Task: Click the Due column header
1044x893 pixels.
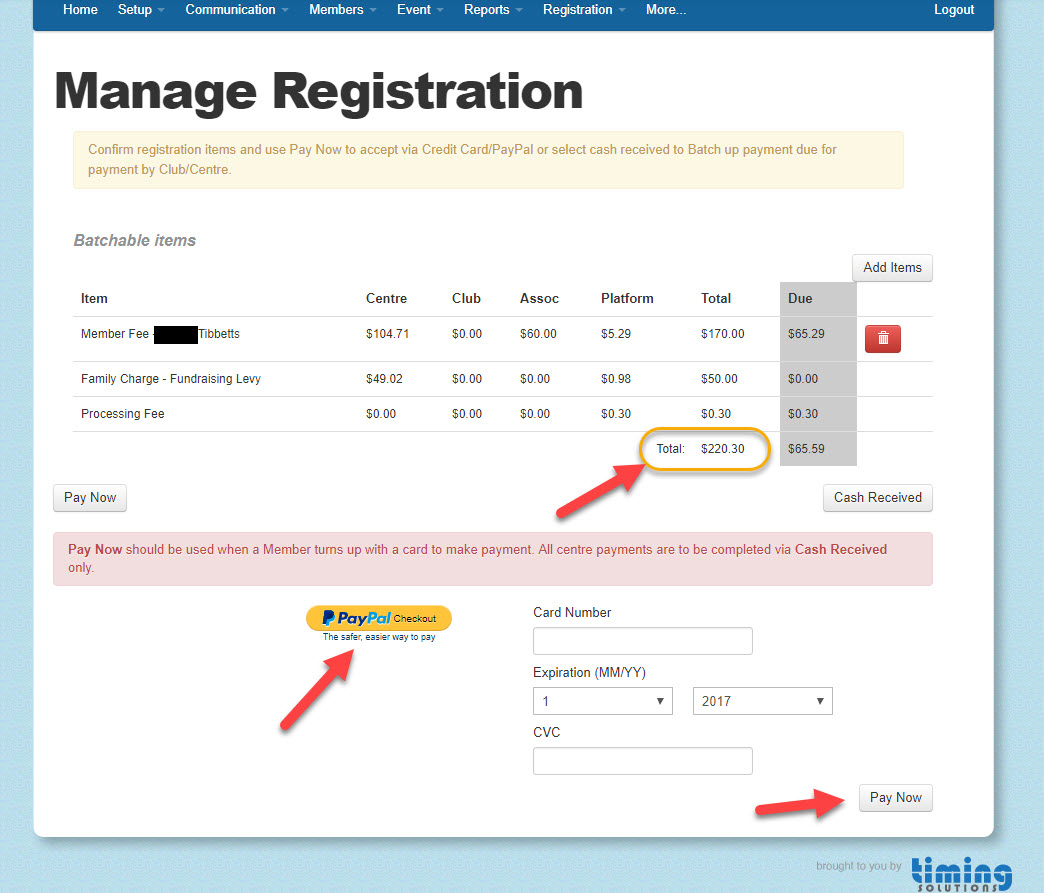Action: point(800,298)
